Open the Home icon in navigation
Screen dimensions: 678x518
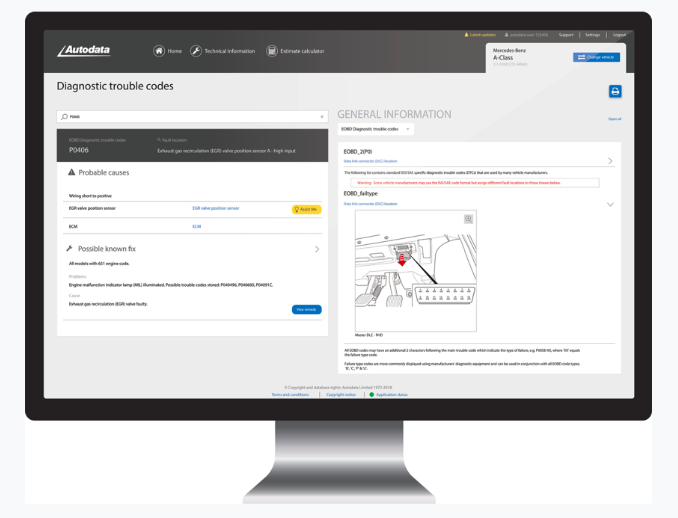tap(159, 51)
